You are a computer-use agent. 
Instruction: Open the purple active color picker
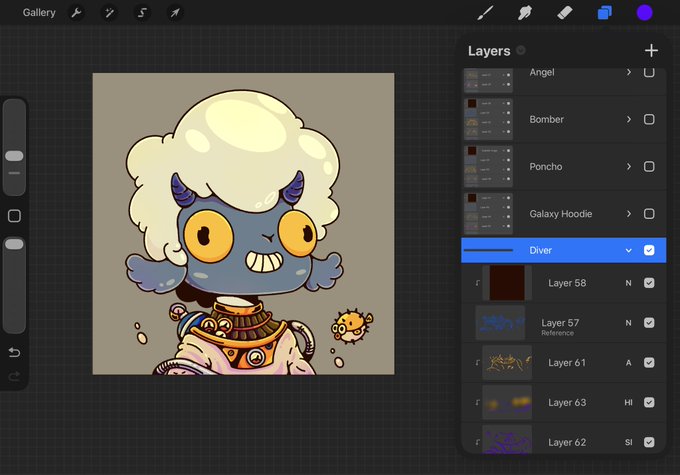click(x=644, y=13)
